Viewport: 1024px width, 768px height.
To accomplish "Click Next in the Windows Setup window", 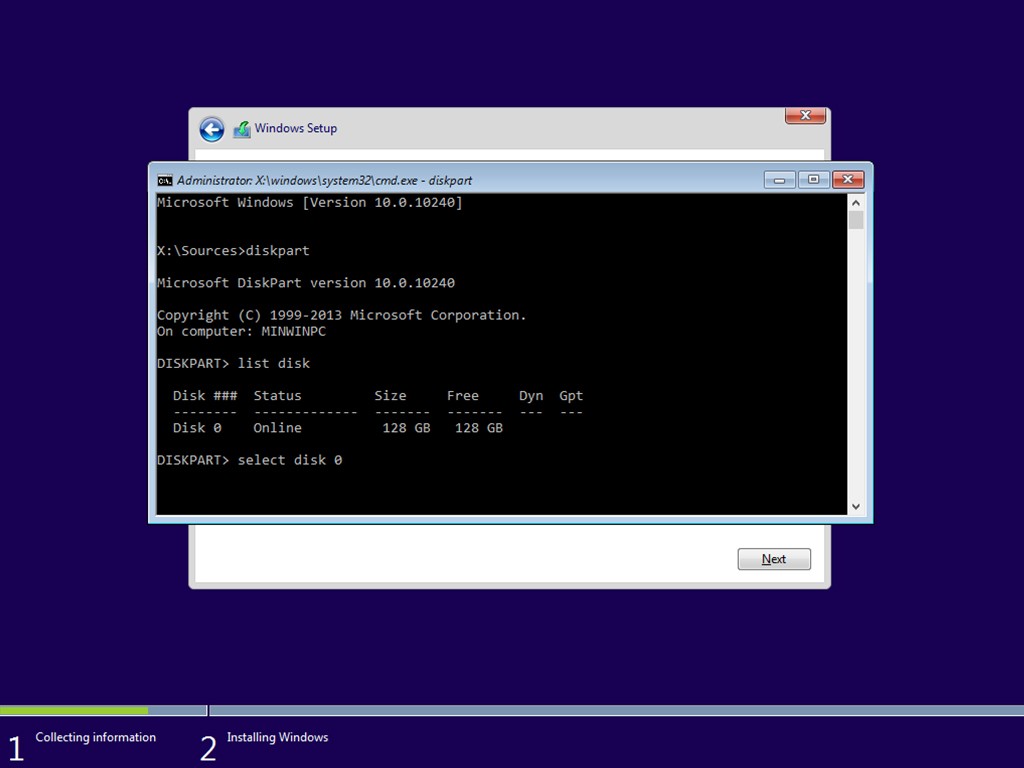I will [774, 559].
